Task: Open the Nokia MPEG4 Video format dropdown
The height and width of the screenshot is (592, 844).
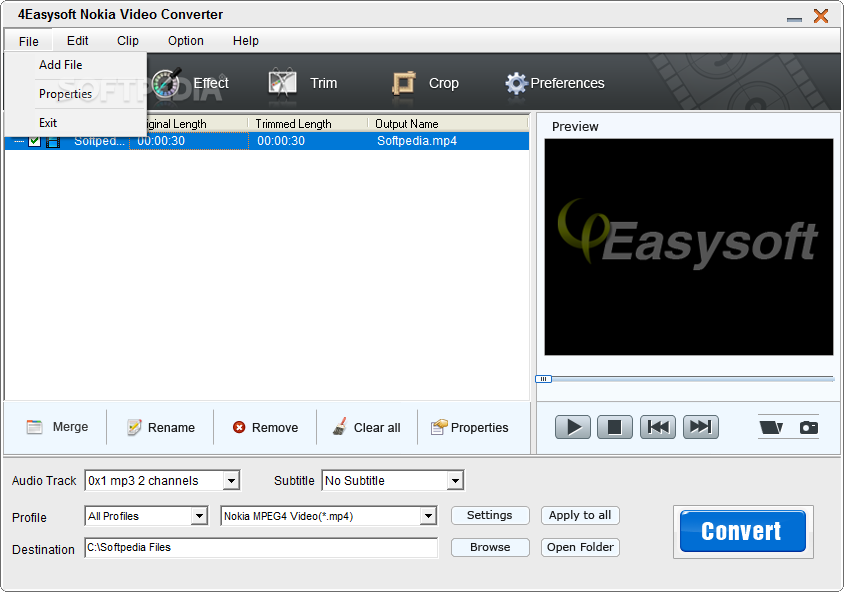Action: [x=428, y=516]
